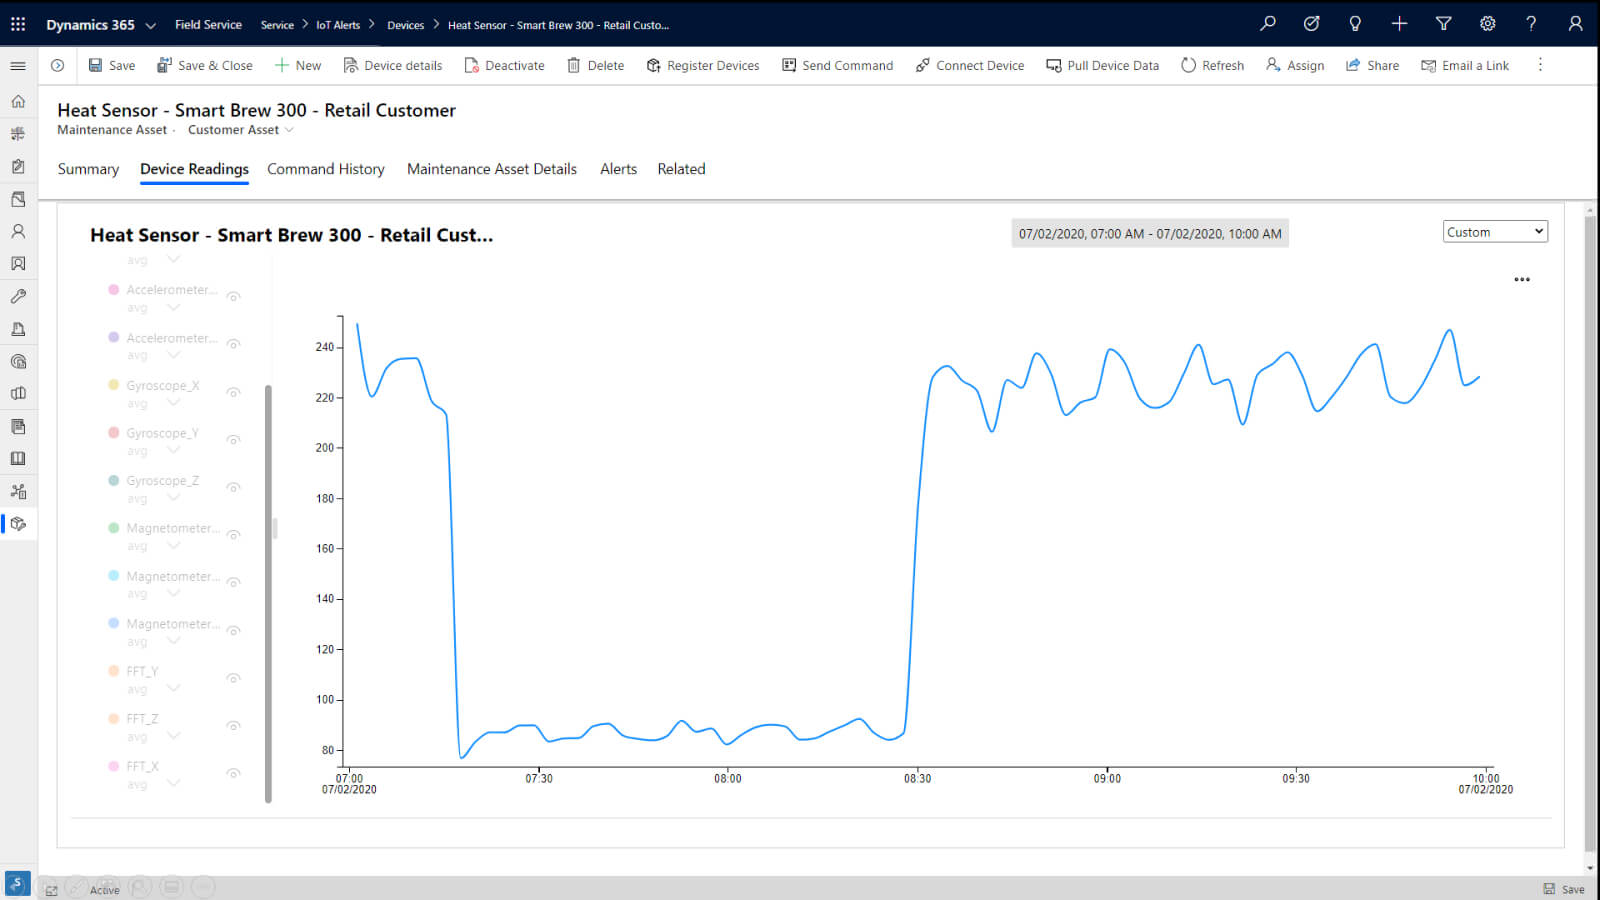
Task: Go to the Home icon in sidebar
Action: tap(18, 101)
